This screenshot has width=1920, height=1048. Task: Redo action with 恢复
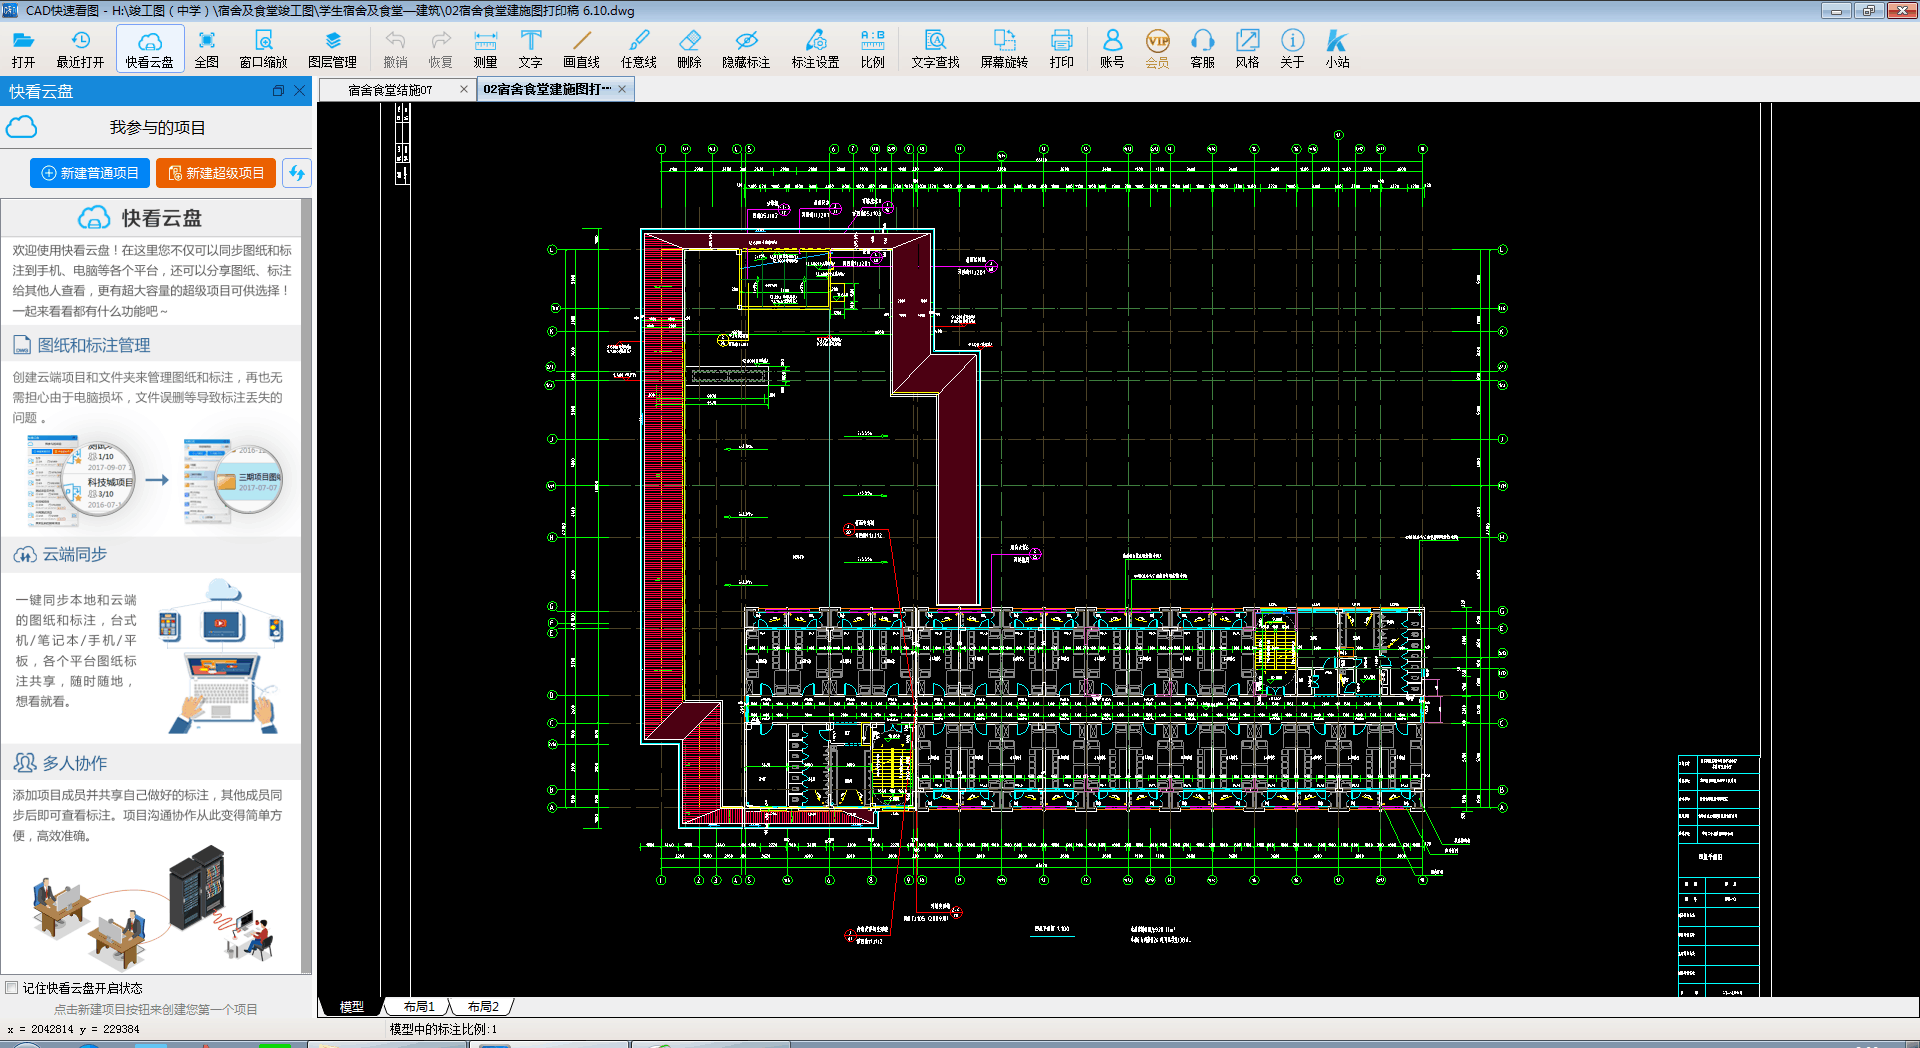pos(441,49)
